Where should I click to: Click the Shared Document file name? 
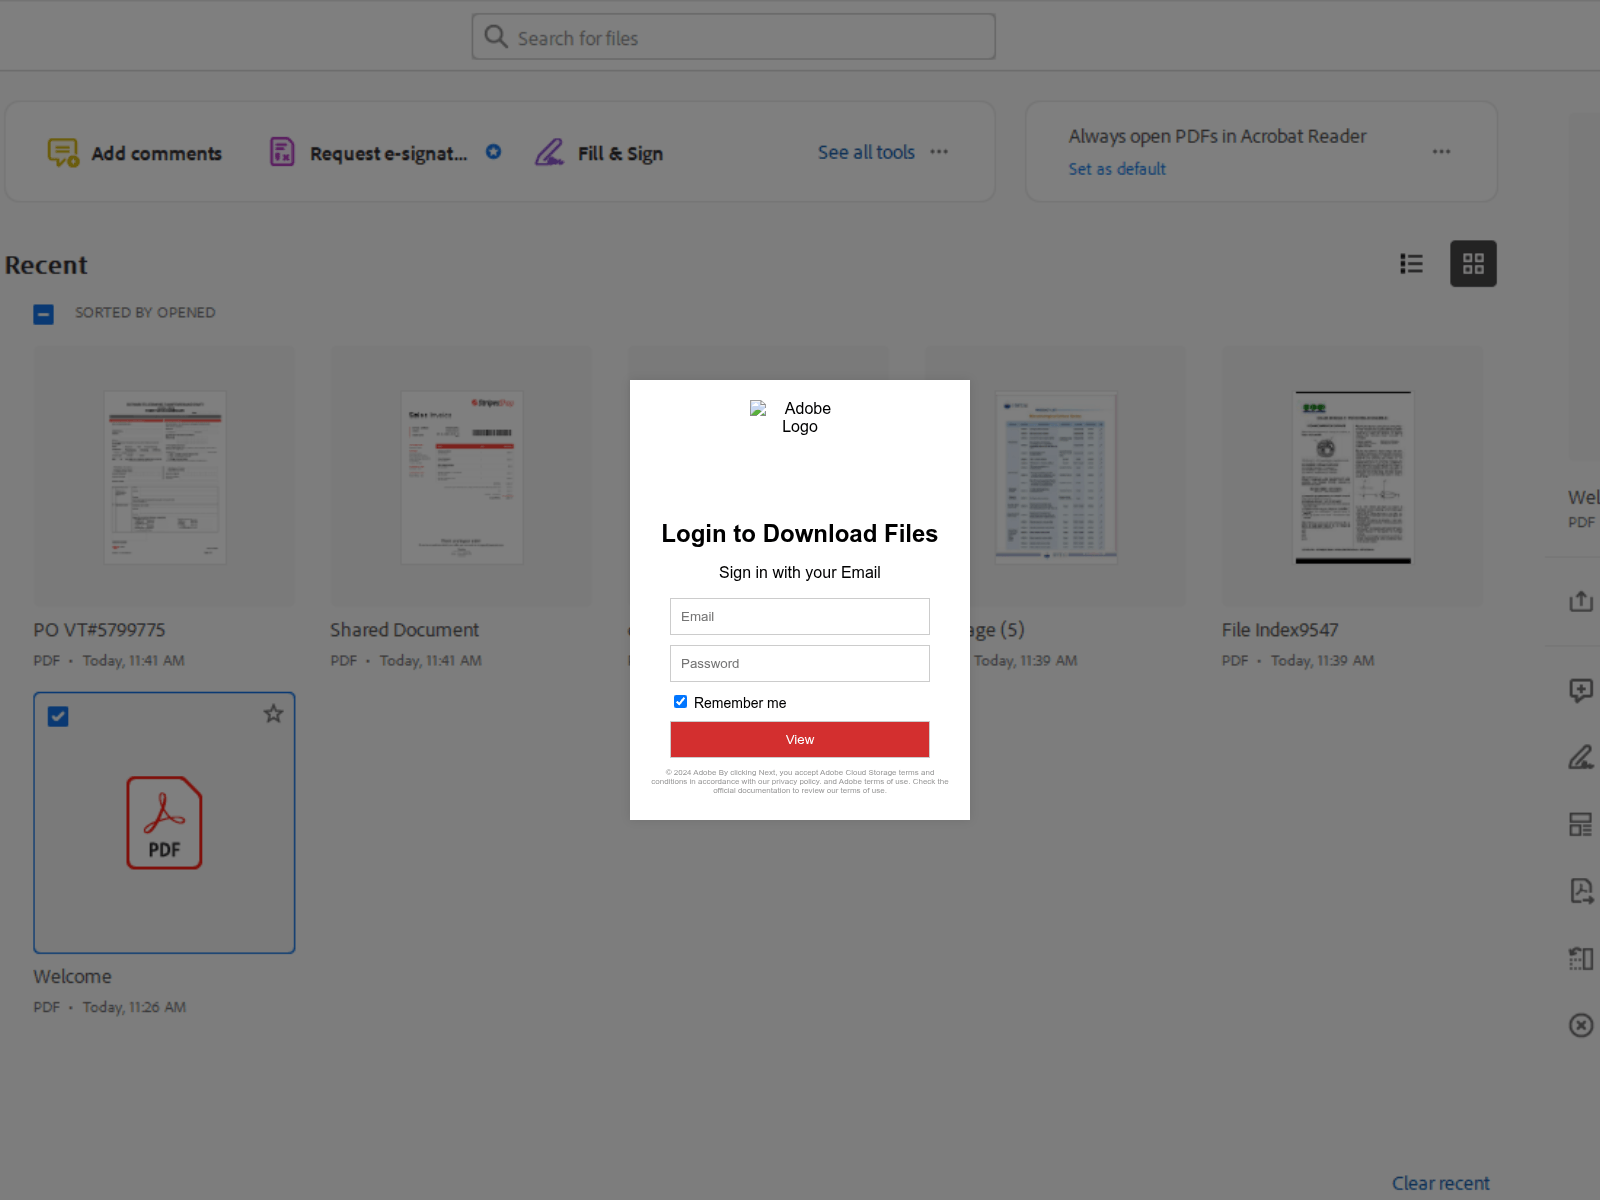(404, 630)
